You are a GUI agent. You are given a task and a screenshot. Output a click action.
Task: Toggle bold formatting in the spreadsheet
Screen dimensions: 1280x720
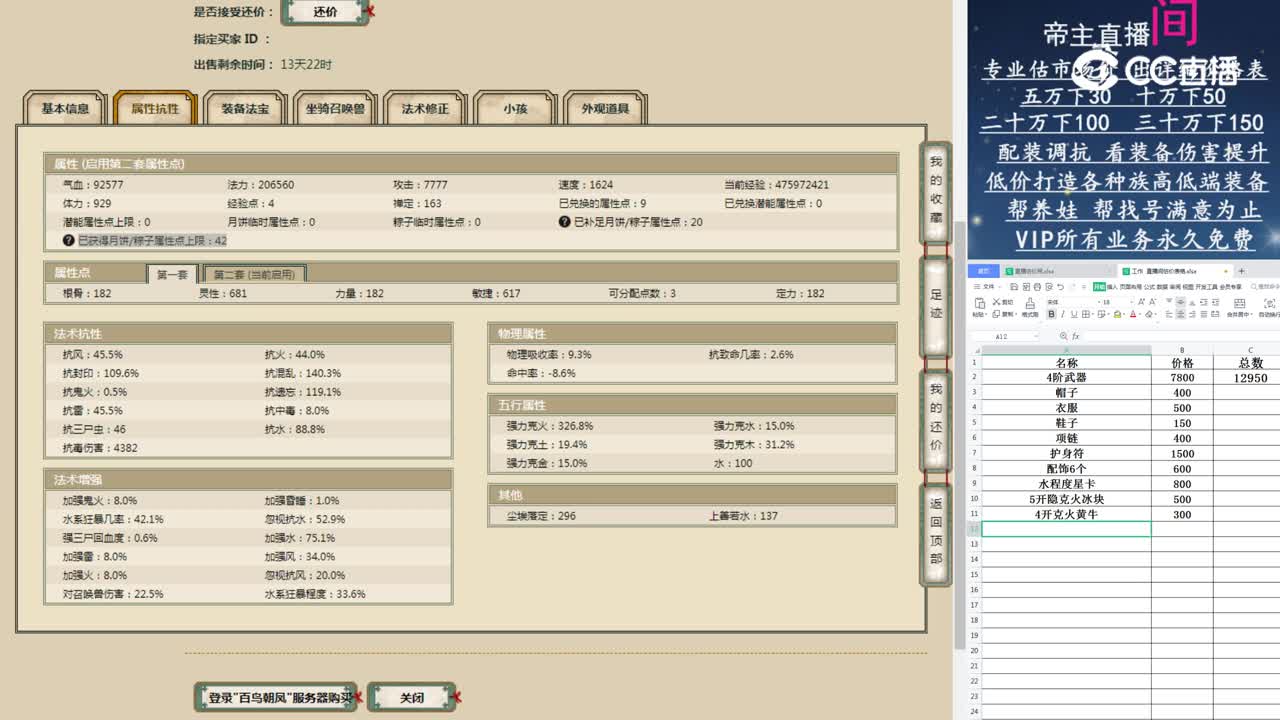coord(1051,311)
